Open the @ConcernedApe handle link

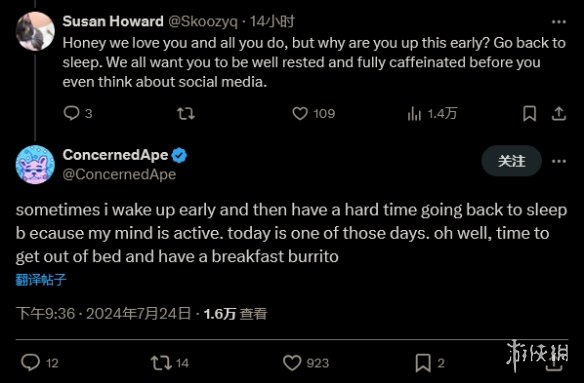pyautogui.click(x=119, y=174)
